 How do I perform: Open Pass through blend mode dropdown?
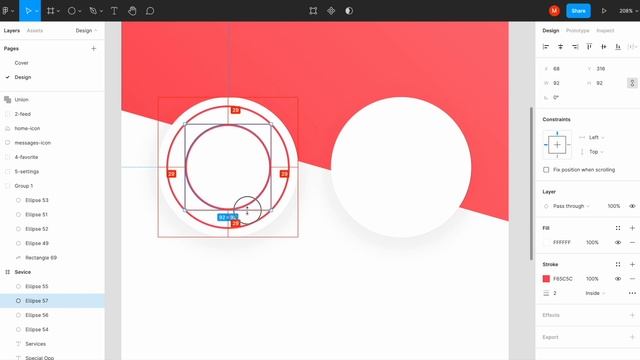click(571, 206)
